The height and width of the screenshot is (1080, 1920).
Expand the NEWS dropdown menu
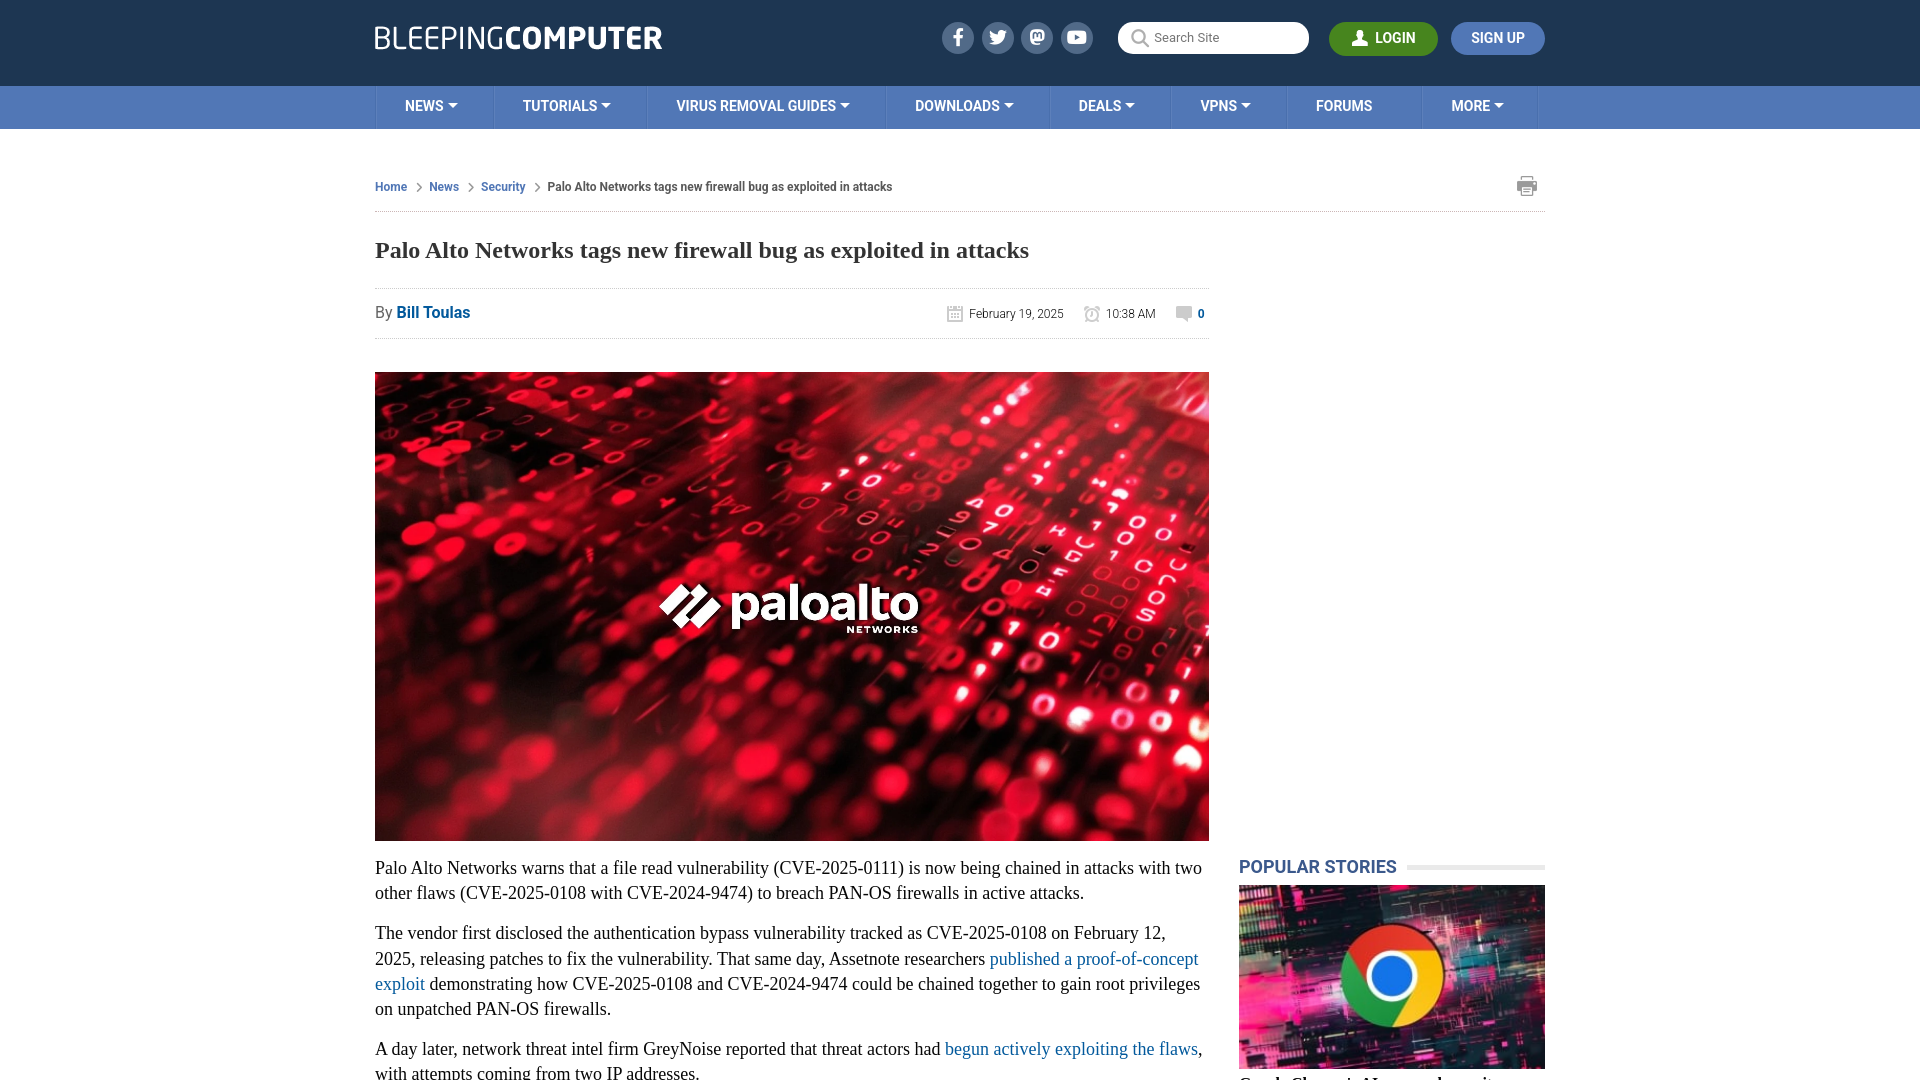431,105
